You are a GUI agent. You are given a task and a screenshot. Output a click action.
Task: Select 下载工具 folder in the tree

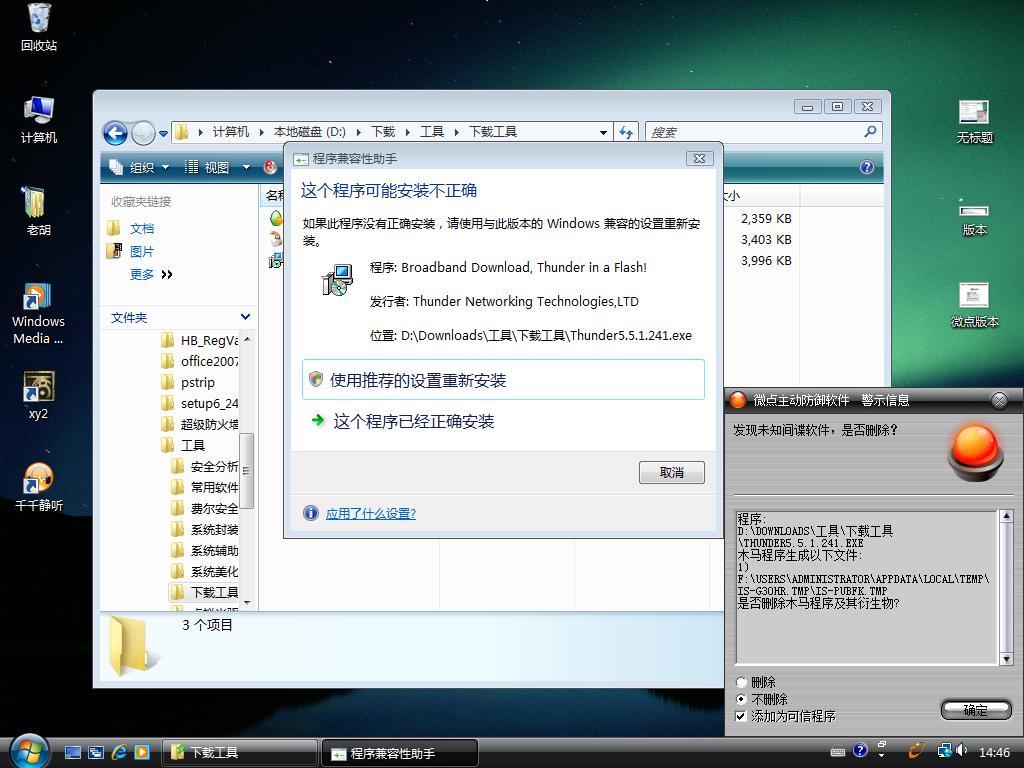coord(213,592)
